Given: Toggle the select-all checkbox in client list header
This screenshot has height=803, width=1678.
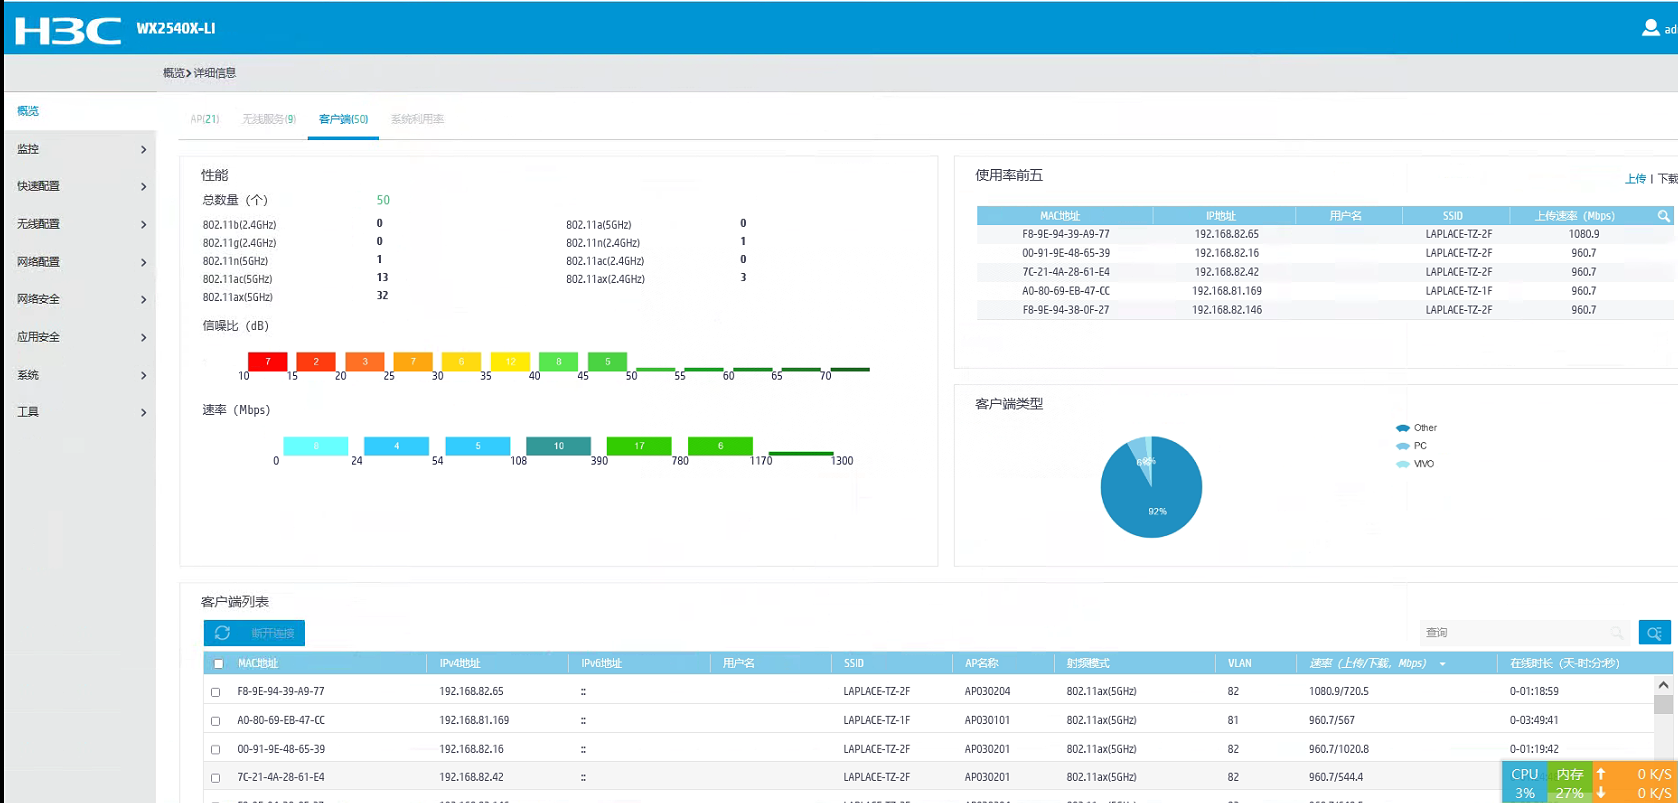Looking at the screenshot, I should pos(219,664).
